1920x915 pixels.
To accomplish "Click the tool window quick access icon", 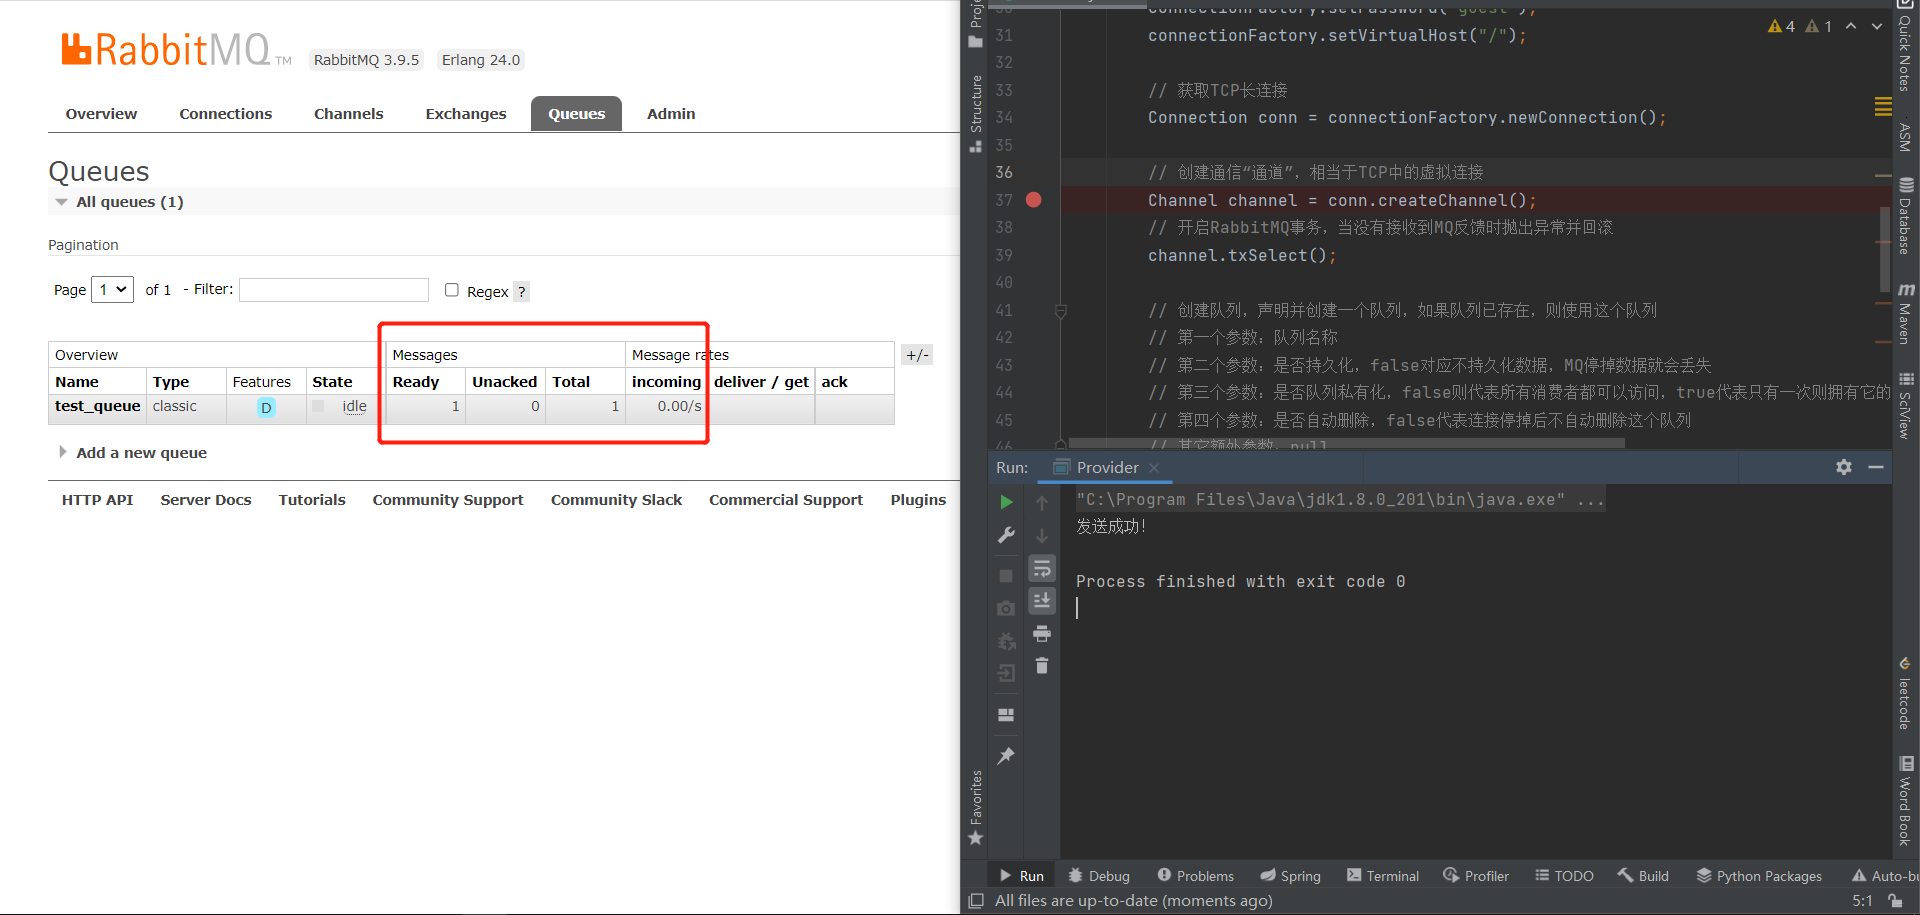I will [x=976, y=901].
